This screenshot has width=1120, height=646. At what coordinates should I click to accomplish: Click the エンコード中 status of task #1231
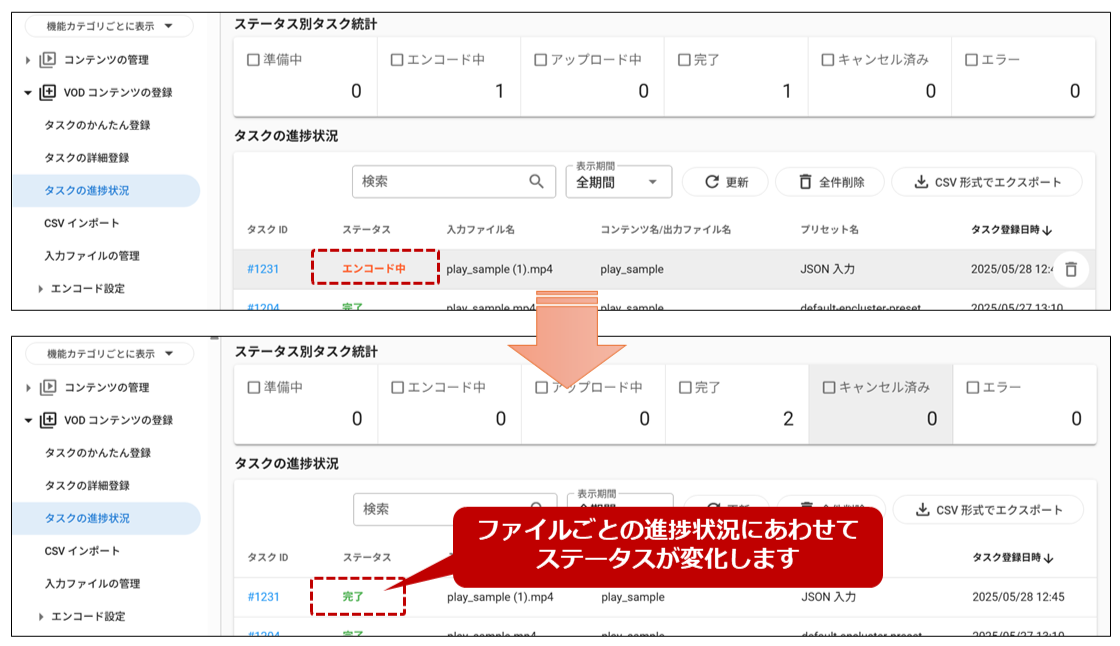pos(374,269)
